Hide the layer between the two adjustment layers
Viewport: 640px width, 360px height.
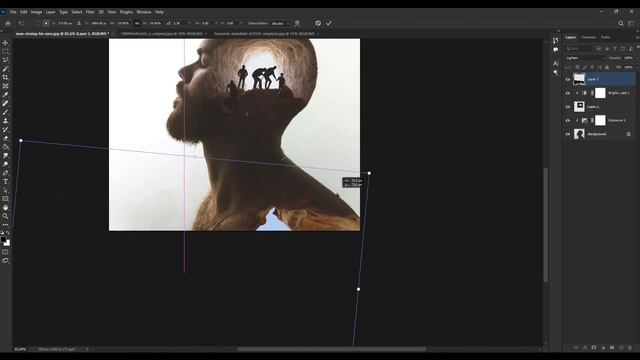[x=567, y=107]
